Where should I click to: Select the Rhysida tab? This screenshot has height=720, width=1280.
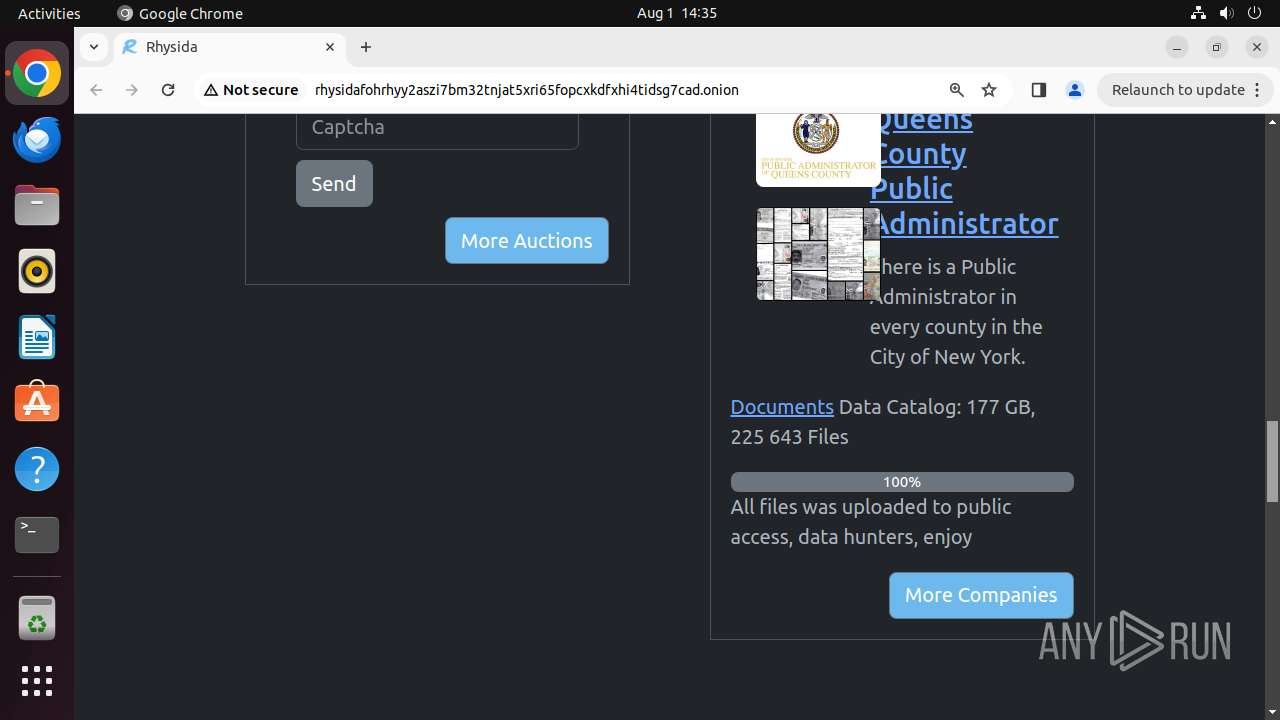(x=229, y=47)
